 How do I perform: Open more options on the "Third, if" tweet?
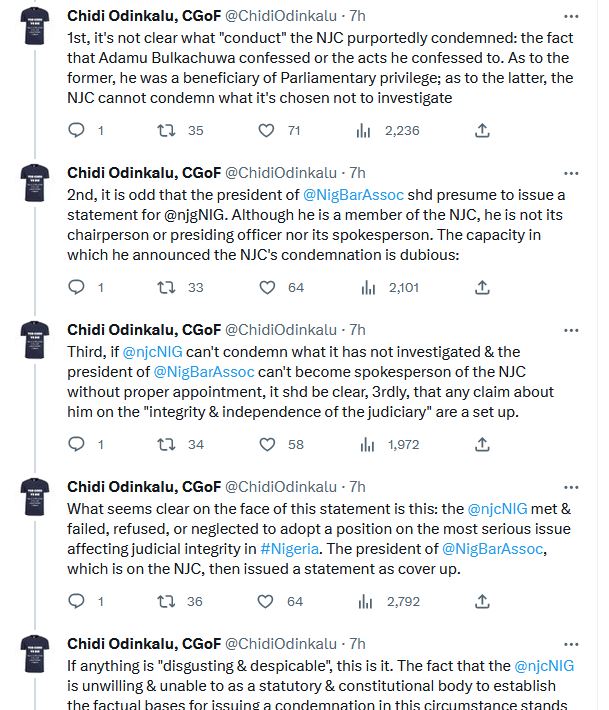[571, 330]
